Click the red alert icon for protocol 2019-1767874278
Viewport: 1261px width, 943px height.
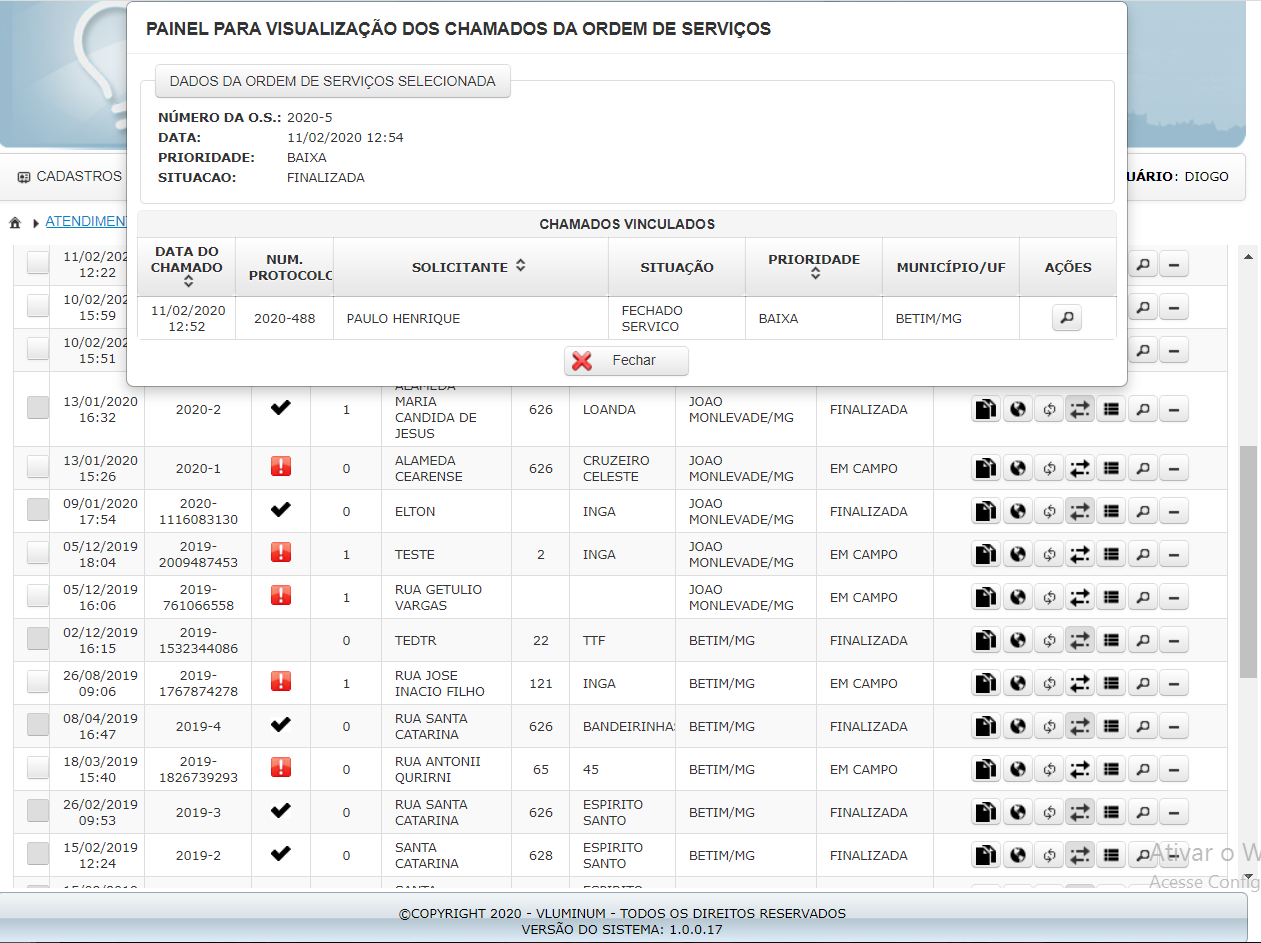point(281,681)
